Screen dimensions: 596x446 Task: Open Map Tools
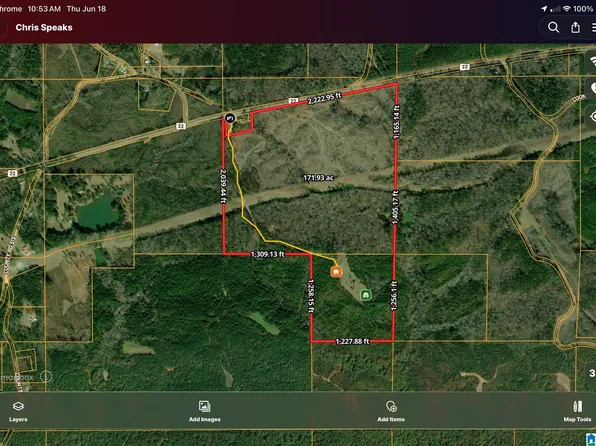(577, 411)
